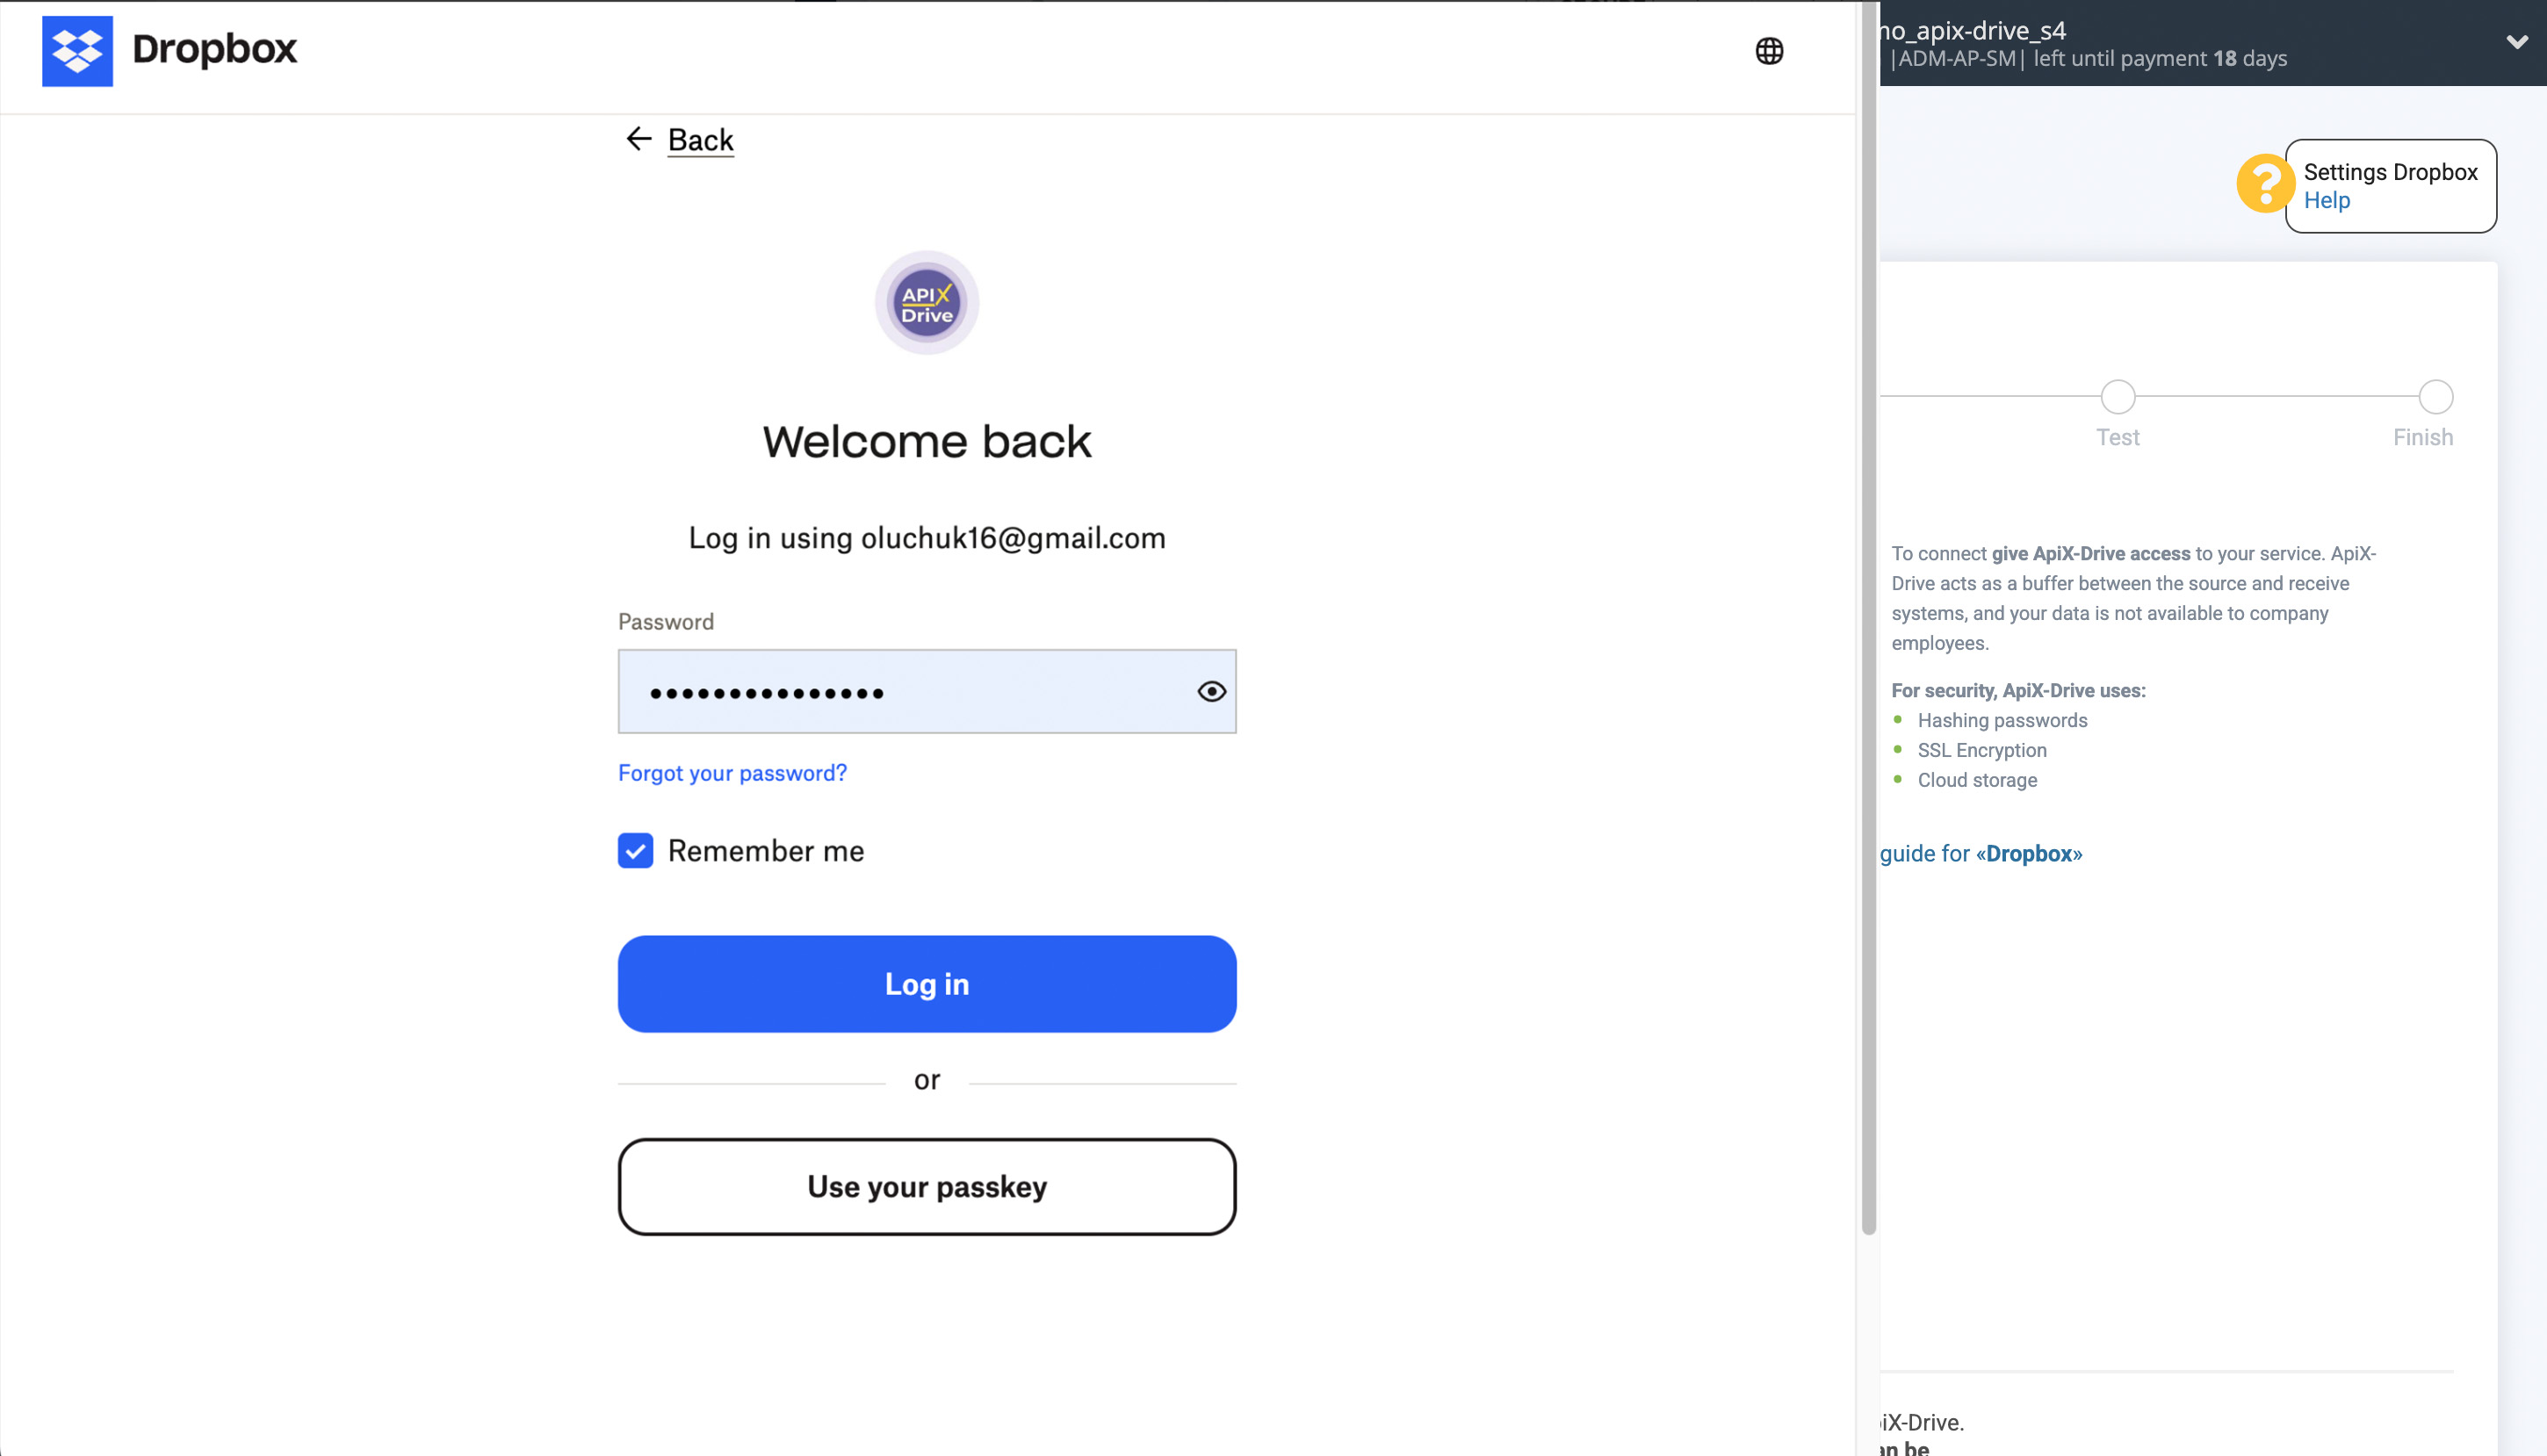The height and width of the screenshot is (1456, 2547).
Task: Collapse the connection panel with the chevron
Action: point(2516,42)
